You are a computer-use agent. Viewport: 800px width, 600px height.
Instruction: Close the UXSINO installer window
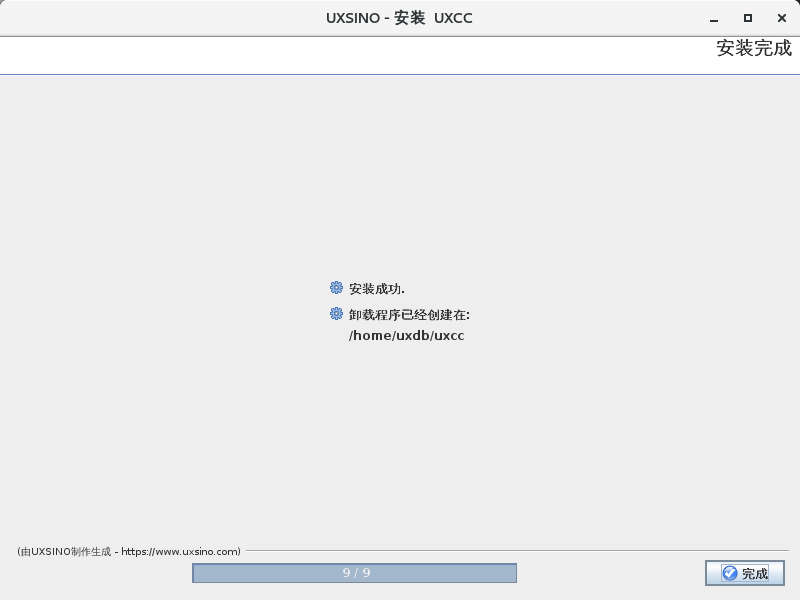click(x=782, y=18)
